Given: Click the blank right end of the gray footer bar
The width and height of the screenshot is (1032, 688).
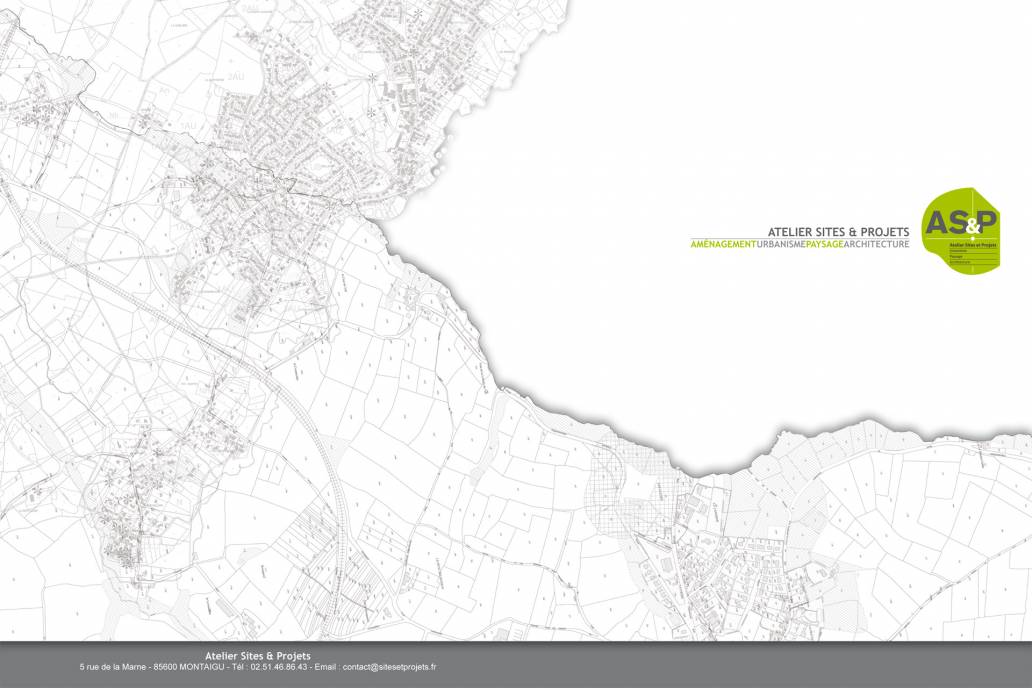Looking at the screenshot, I should point(850,664).
